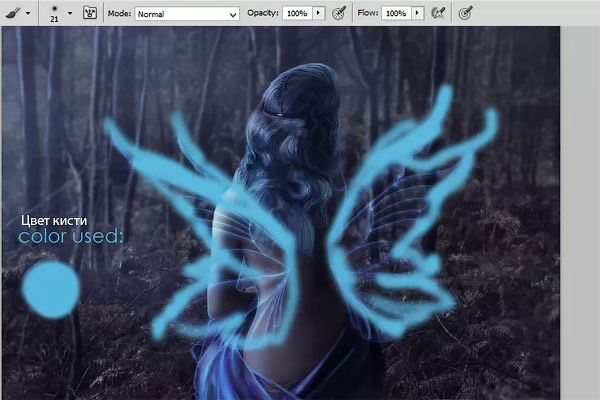The width and height of the screenshot is (600, 400).
Task: Click the blue color swatch circle
Action: pos(50,290)
